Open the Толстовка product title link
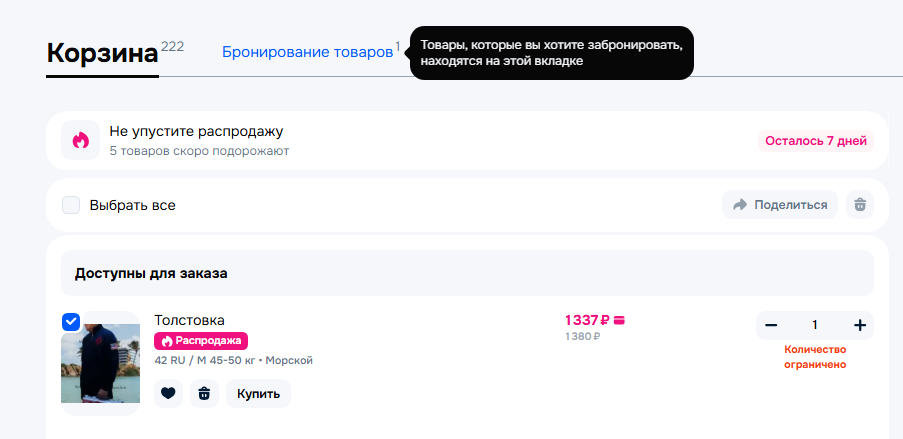 pyautogui.click(x=189, y=320)
